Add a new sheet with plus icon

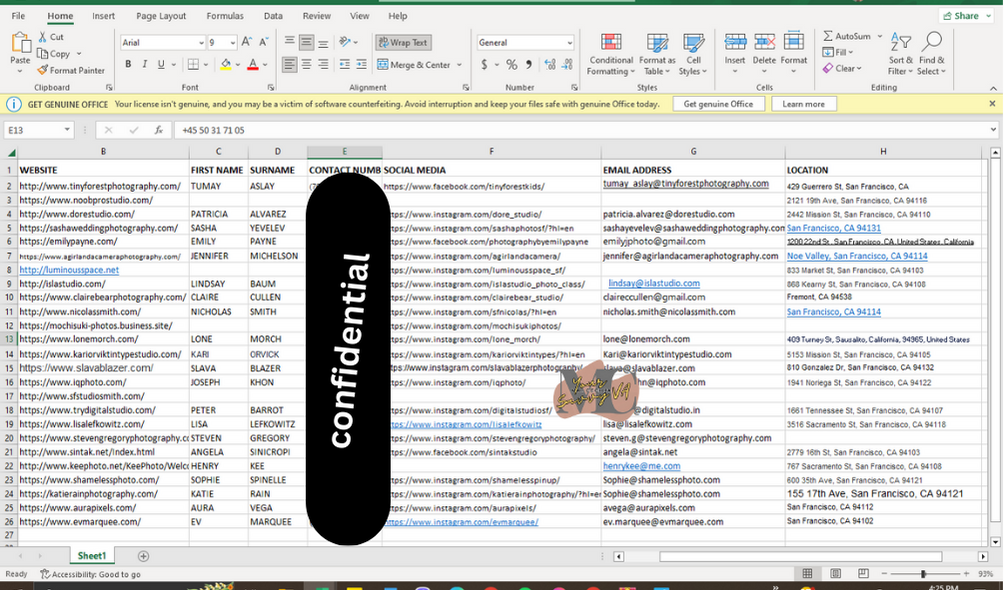[143, 556]
